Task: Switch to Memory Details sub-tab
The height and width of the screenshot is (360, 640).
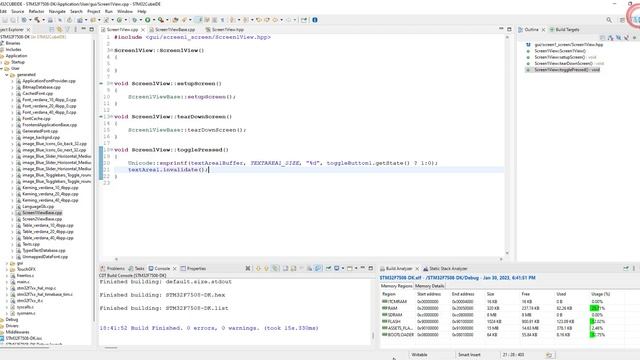Action: [x=429, y=286]
